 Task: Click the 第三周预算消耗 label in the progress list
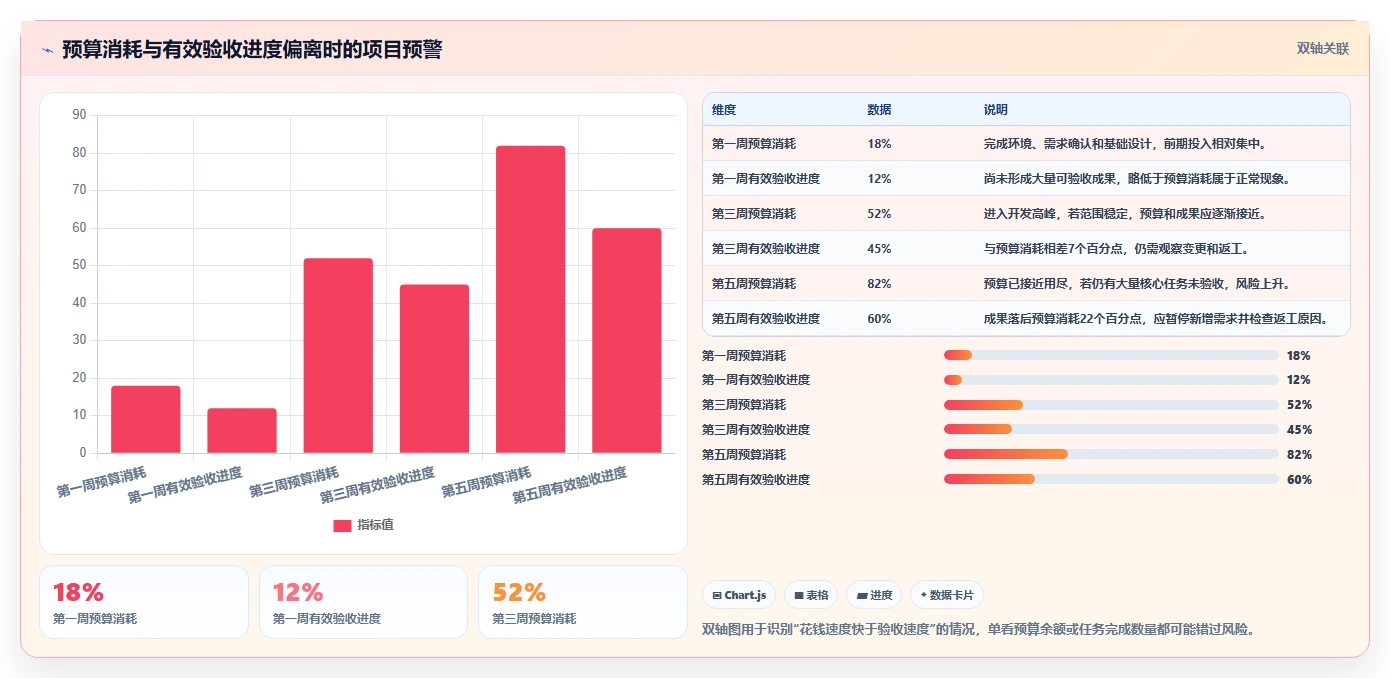[x=744, y=405]
